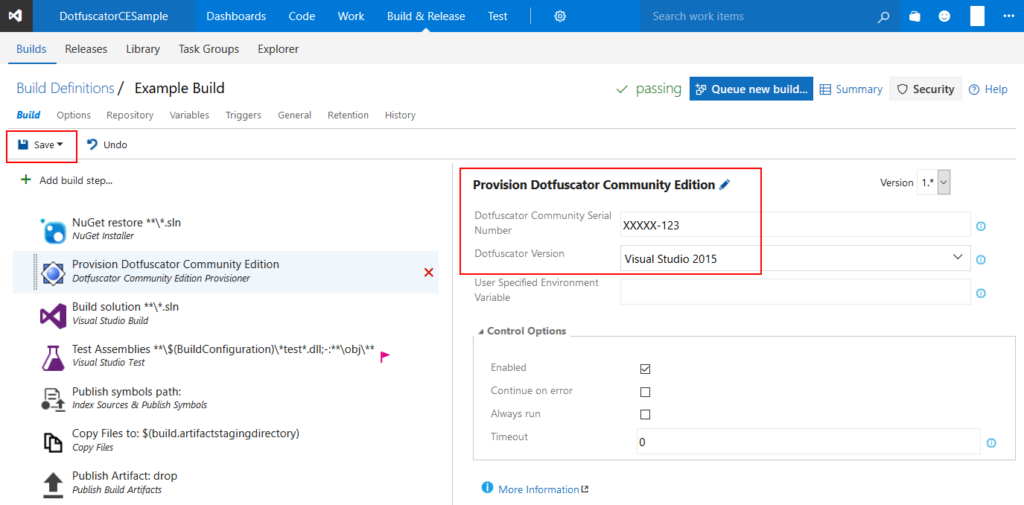
Task: Open the settings gear icon
Action: (560, 16)
